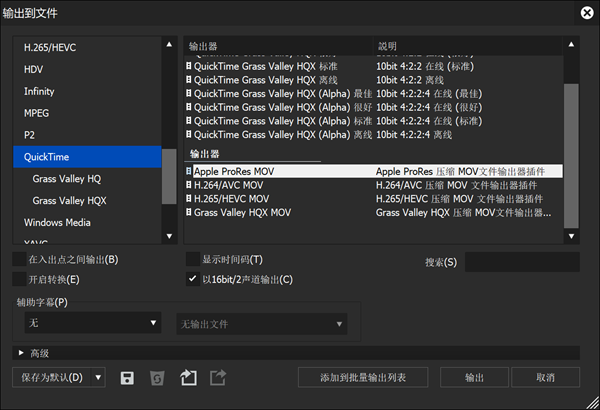Click 添加到批量输出列表 button
Viewport: 600px width, 410px height.
363,377
